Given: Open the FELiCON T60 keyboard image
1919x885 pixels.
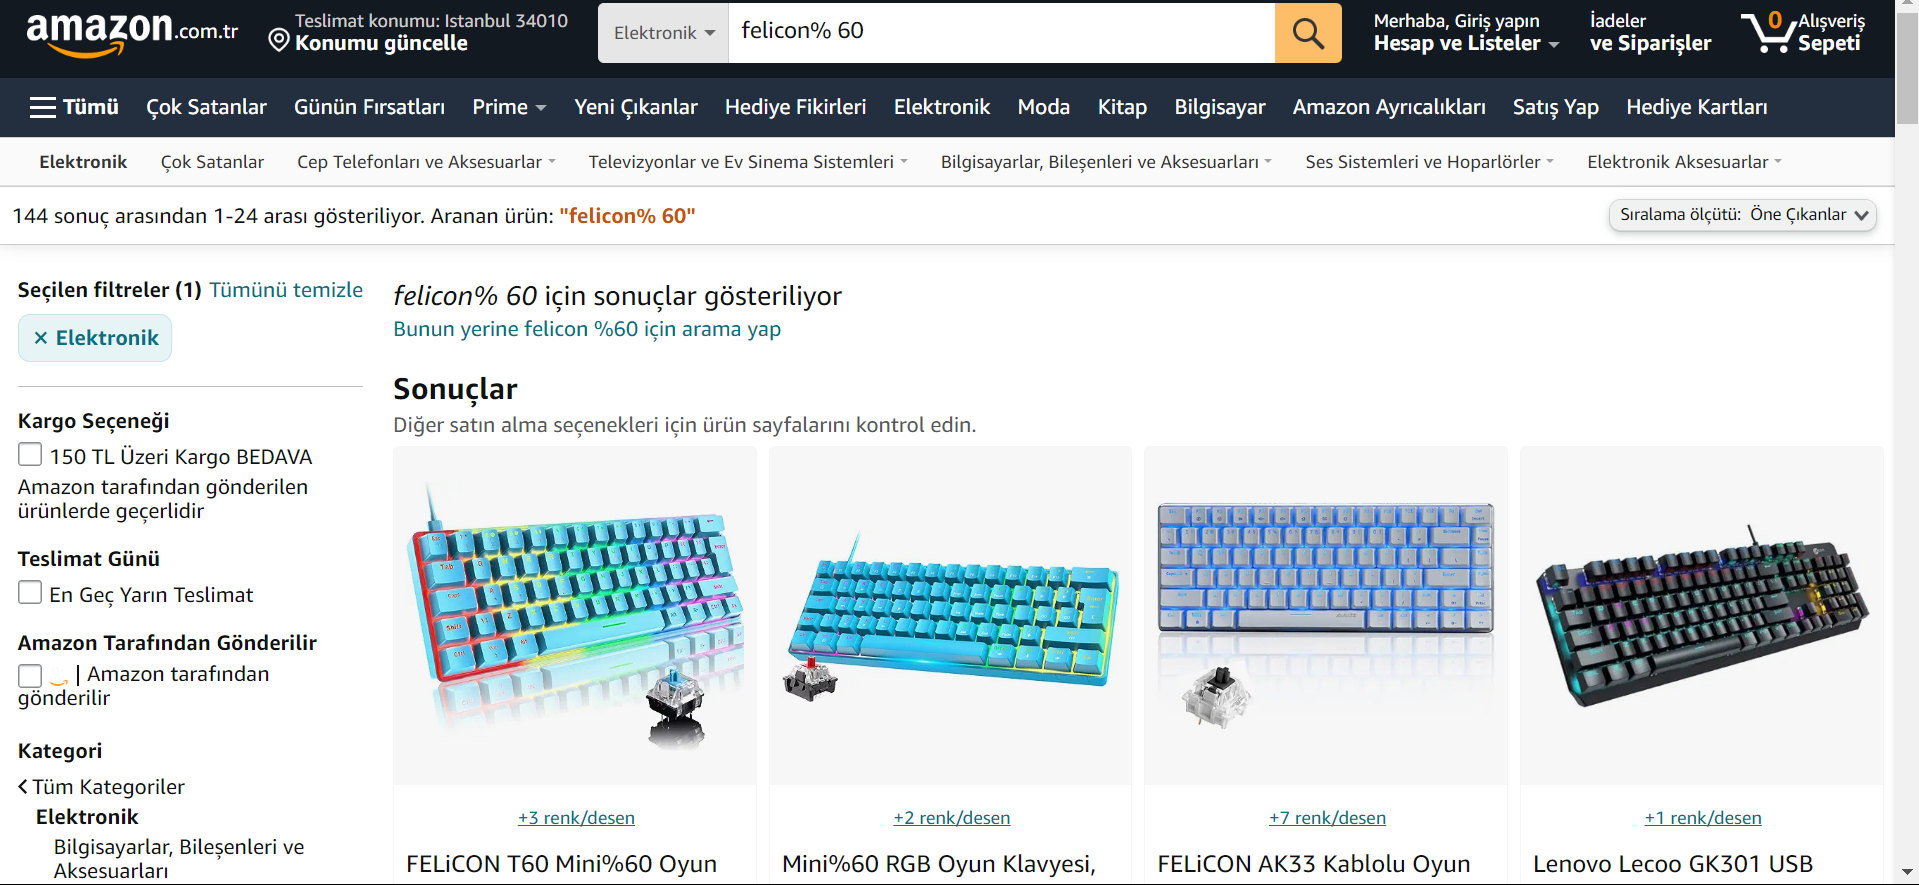Looking at the screenshot, I should coord(575,615).
